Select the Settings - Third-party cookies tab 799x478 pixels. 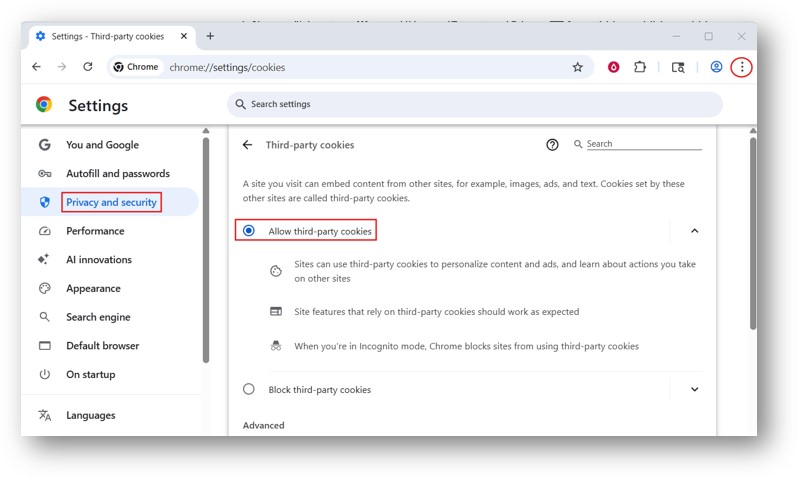(111, 36)
